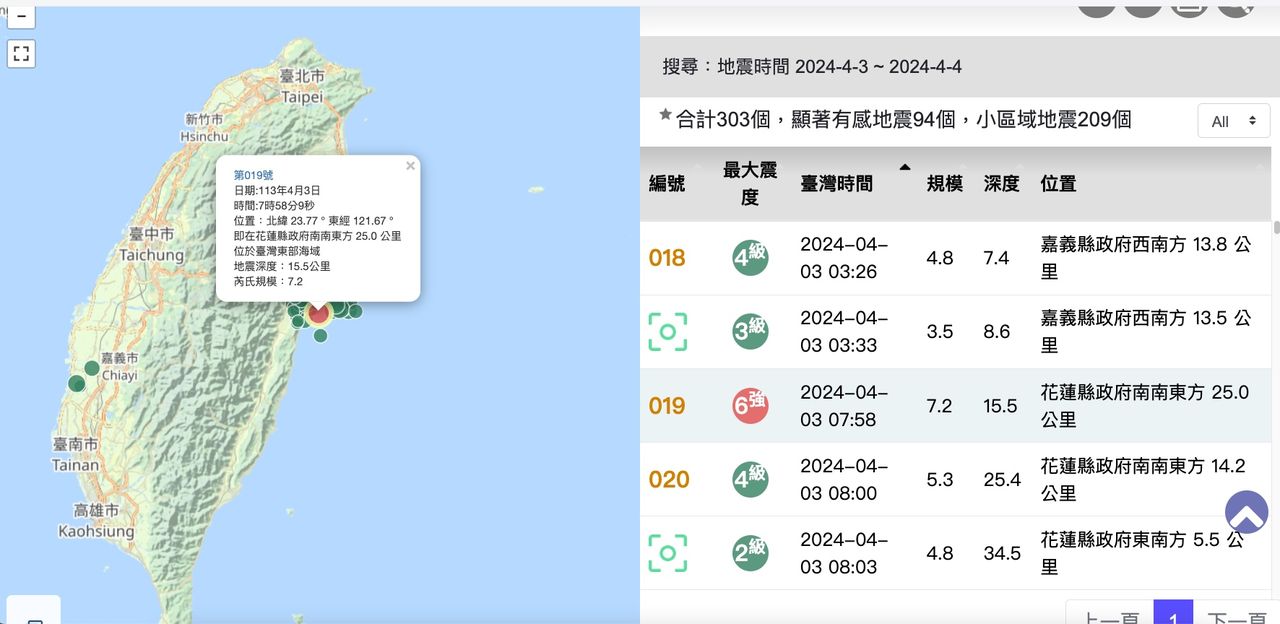Click the red epicenter marker on map
1280x624 pixels.
click(319, 314)
